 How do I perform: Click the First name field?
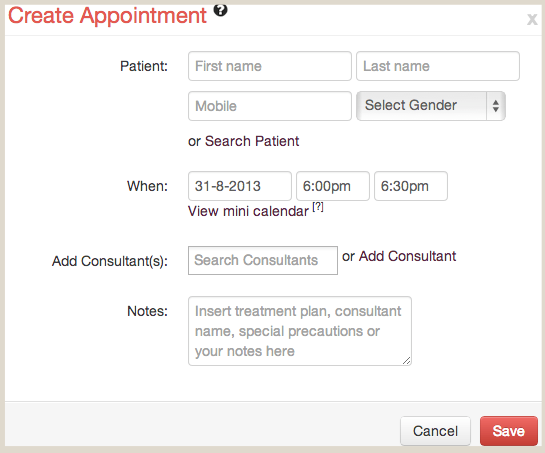270,66
